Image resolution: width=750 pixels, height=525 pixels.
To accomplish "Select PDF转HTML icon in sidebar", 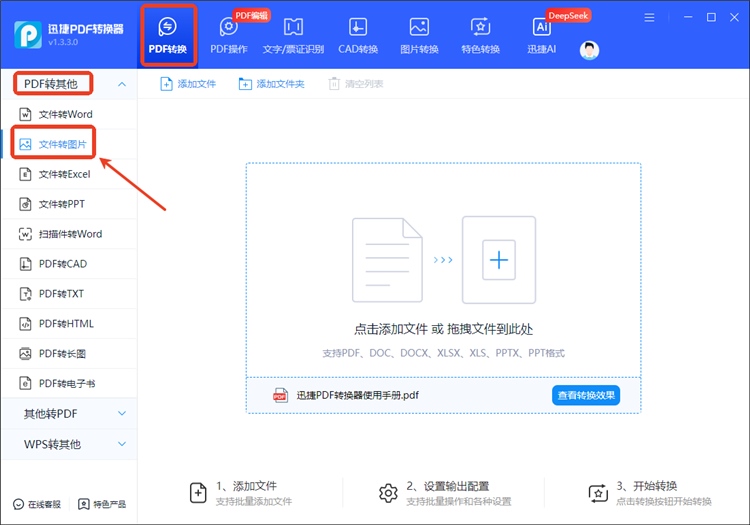I will (x=25, y=324).
